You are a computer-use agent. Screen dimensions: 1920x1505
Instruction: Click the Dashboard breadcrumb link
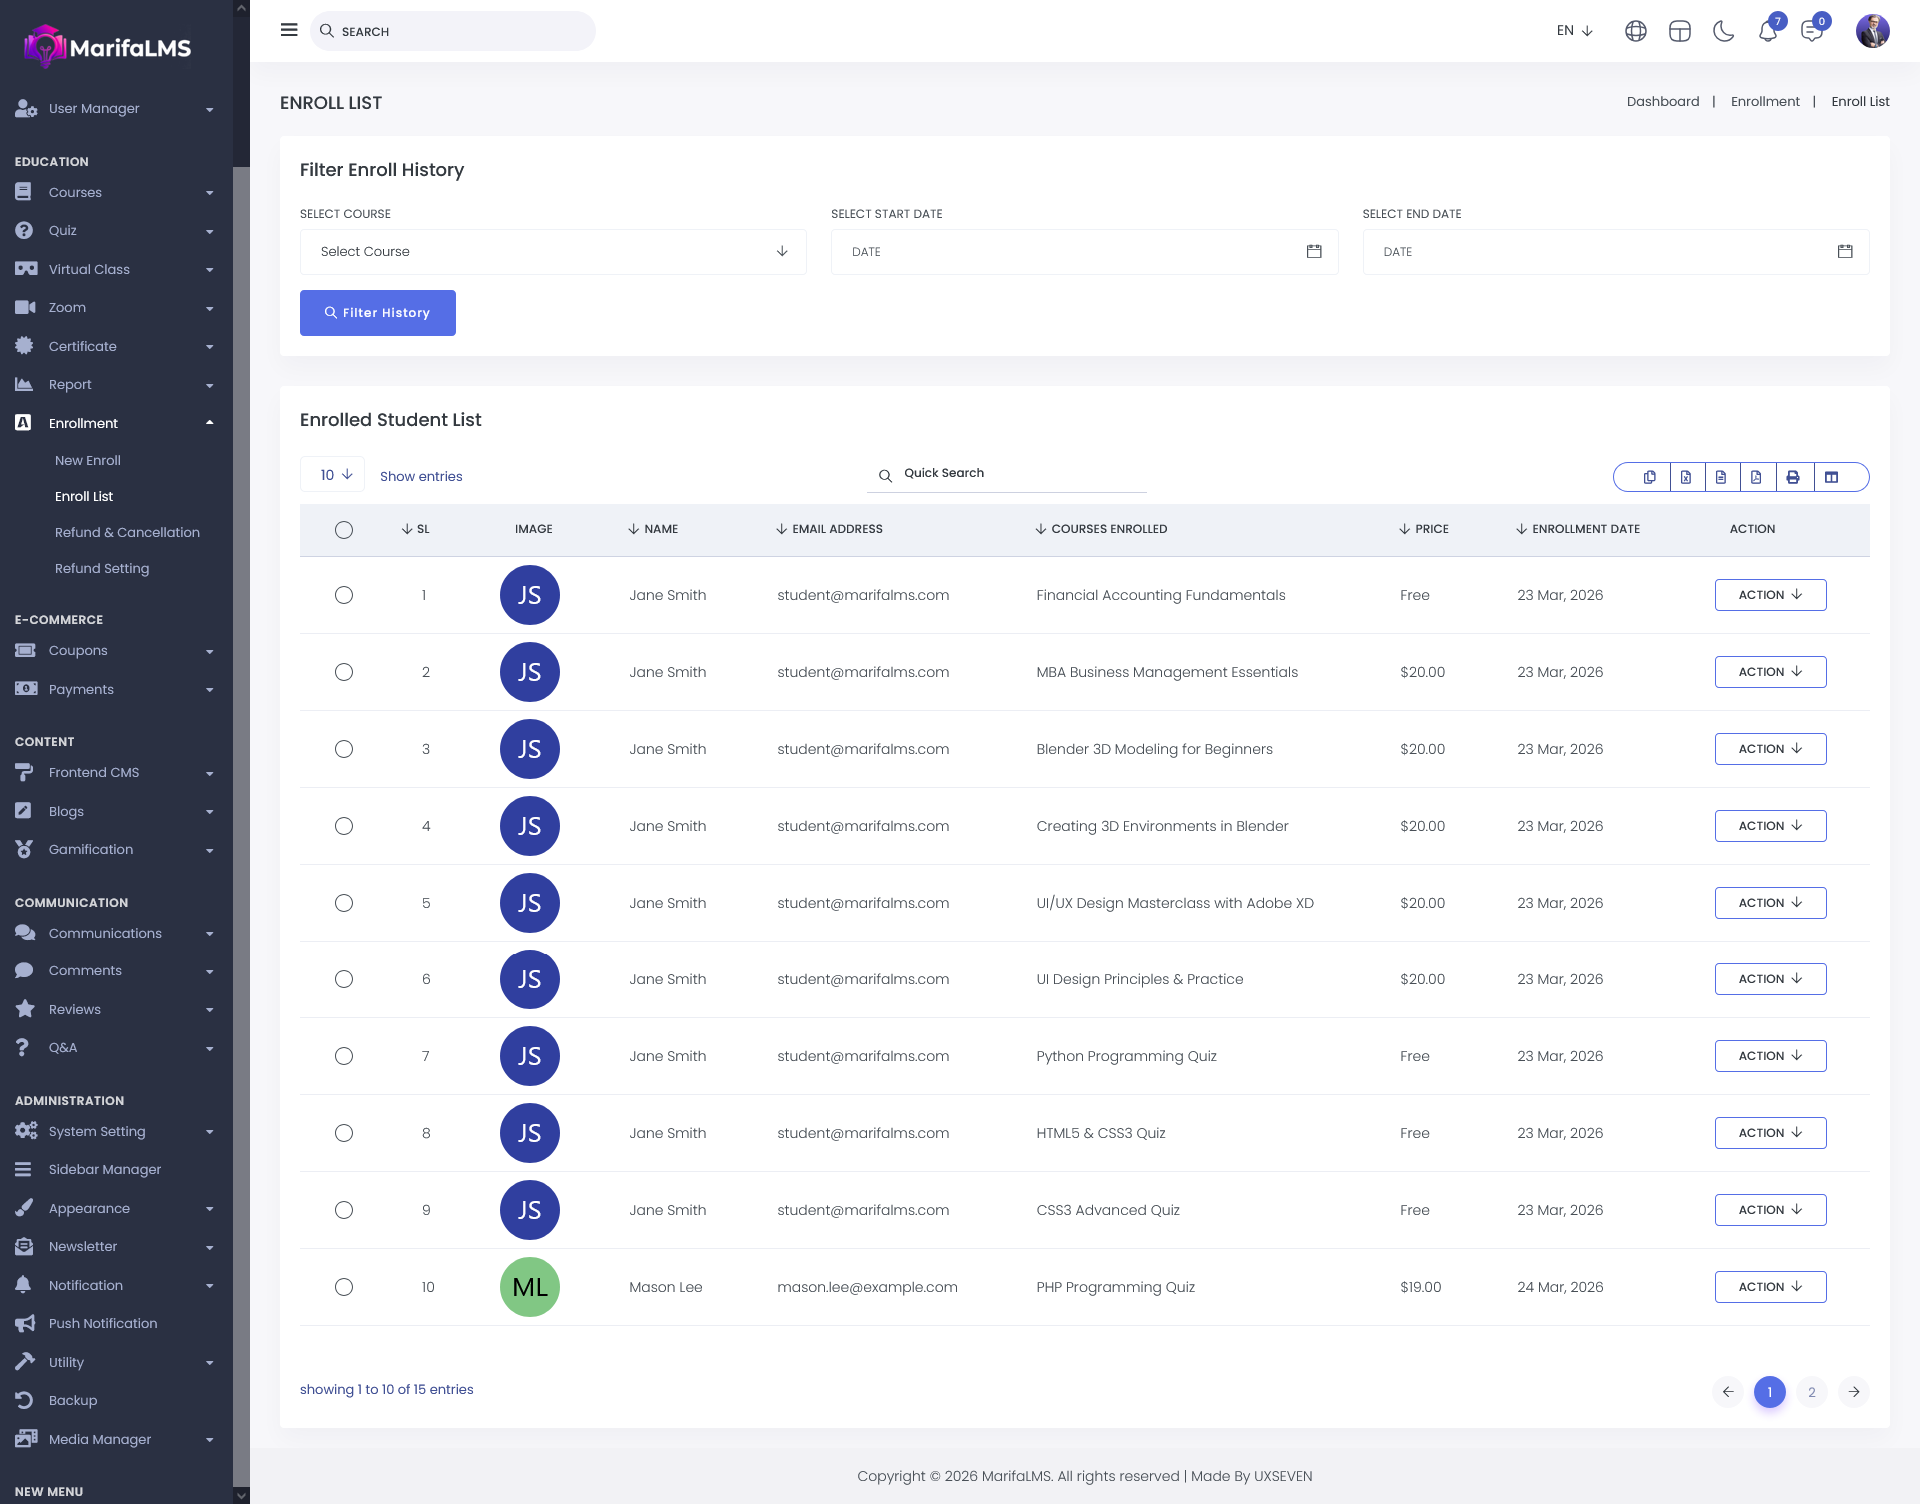pyautogui.click(x=1662, y=102)
